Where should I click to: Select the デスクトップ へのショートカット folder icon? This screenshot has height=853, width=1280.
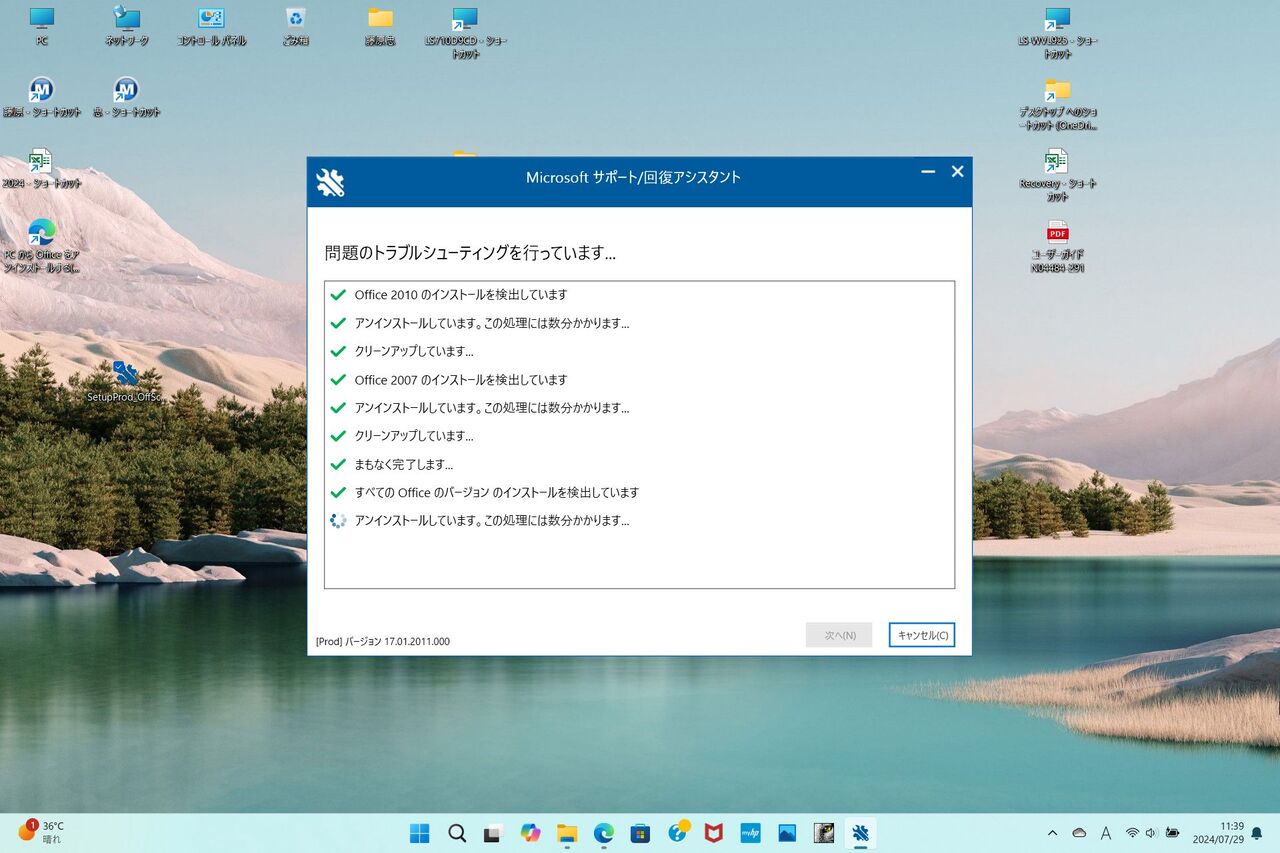(x=1058, y=105)
